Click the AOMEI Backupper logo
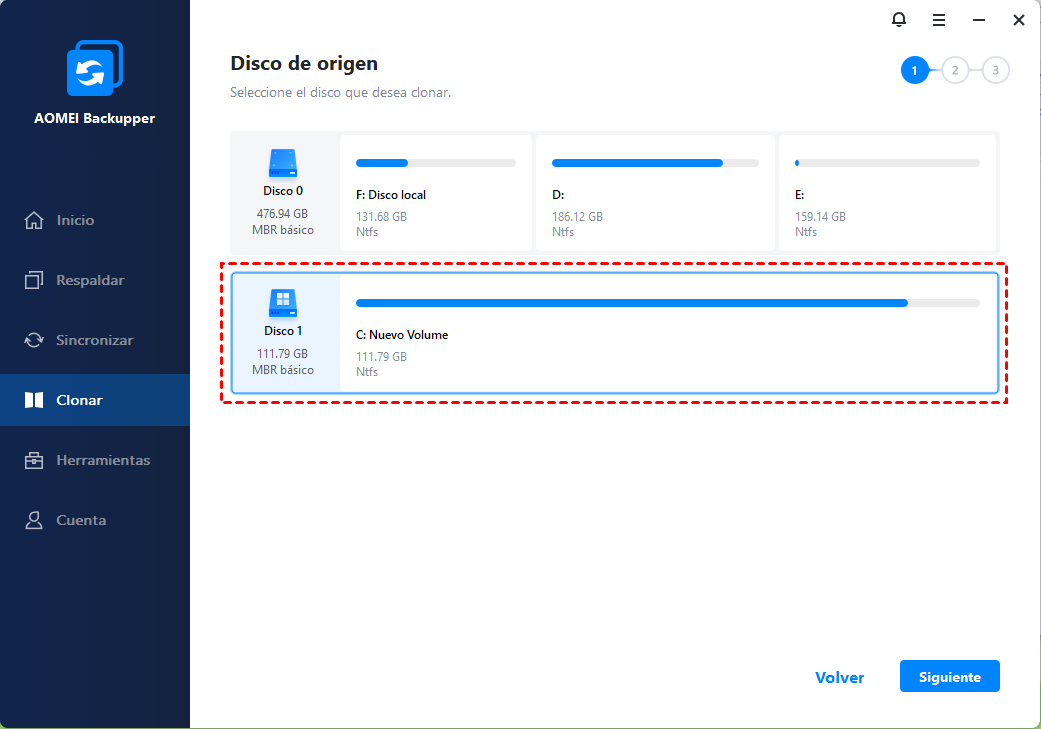The width and height of the screenshot is (1041, 729). 94,67
